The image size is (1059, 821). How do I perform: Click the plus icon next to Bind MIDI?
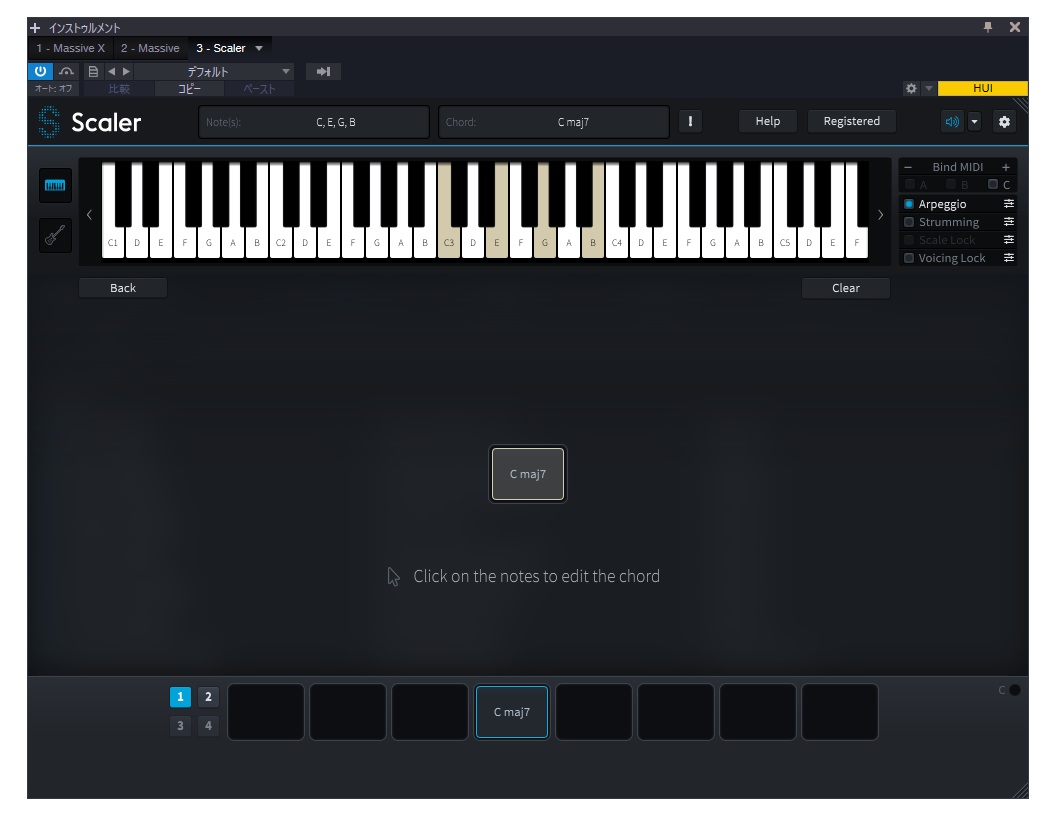(x=1006, y=167)
